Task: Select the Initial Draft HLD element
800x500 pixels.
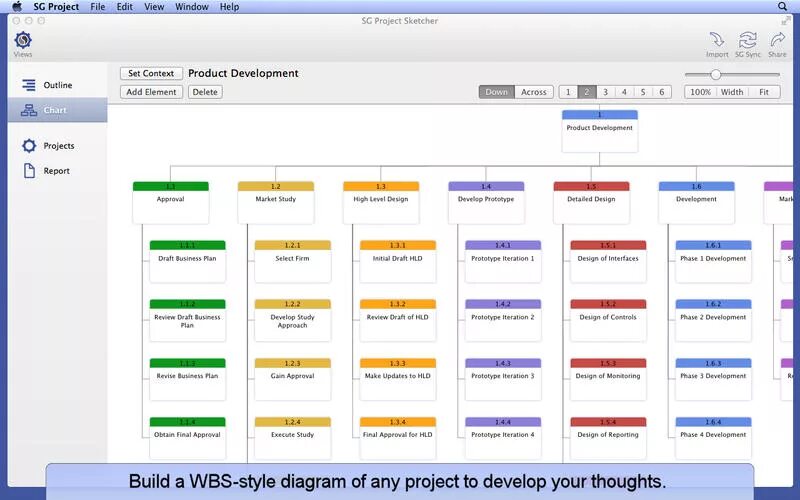Action: 397,262
